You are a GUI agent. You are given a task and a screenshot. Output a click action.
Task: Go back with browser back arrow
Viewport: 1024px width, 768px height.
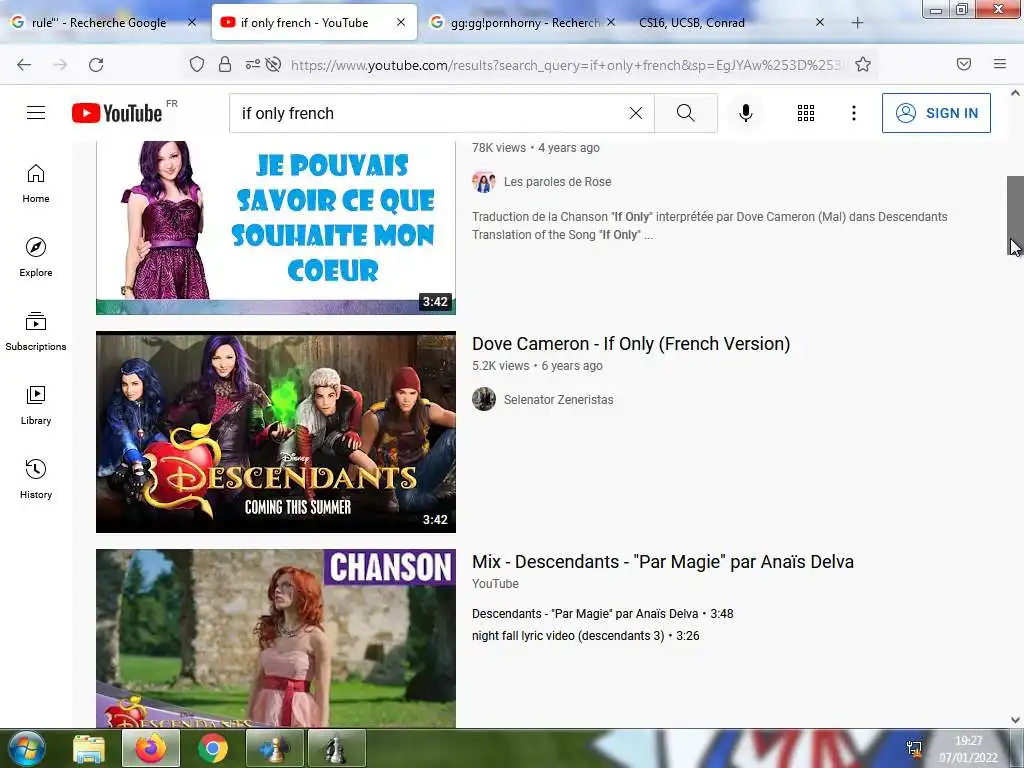(x=24, y=64)
